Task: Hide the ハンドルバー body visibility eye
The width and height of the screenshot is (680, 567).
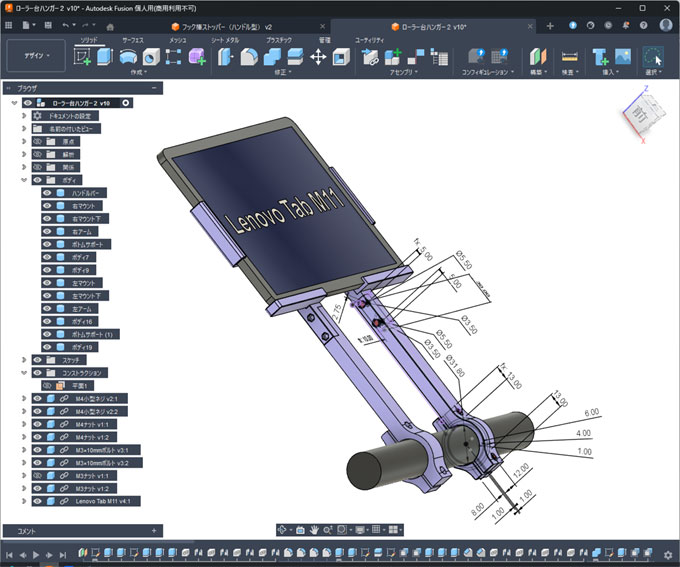Action: [x=47, y=192]
